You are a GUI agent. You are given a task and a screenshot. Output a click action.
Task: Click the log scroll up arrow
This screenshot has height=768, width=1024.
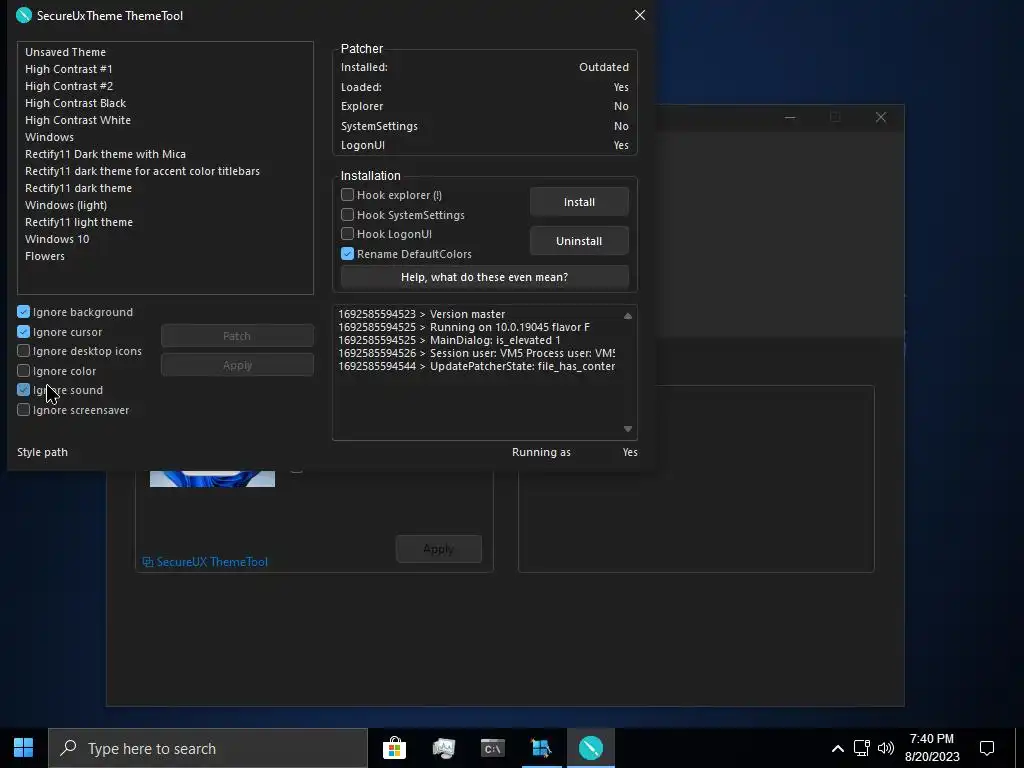[628, 315]
